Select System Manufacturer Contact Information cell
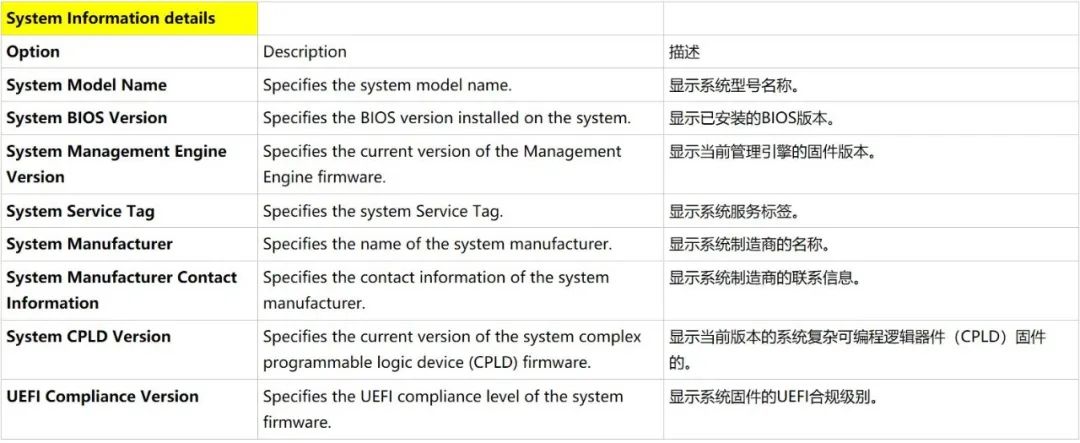This screenshot has width=1080, height=443. [129, 290]
